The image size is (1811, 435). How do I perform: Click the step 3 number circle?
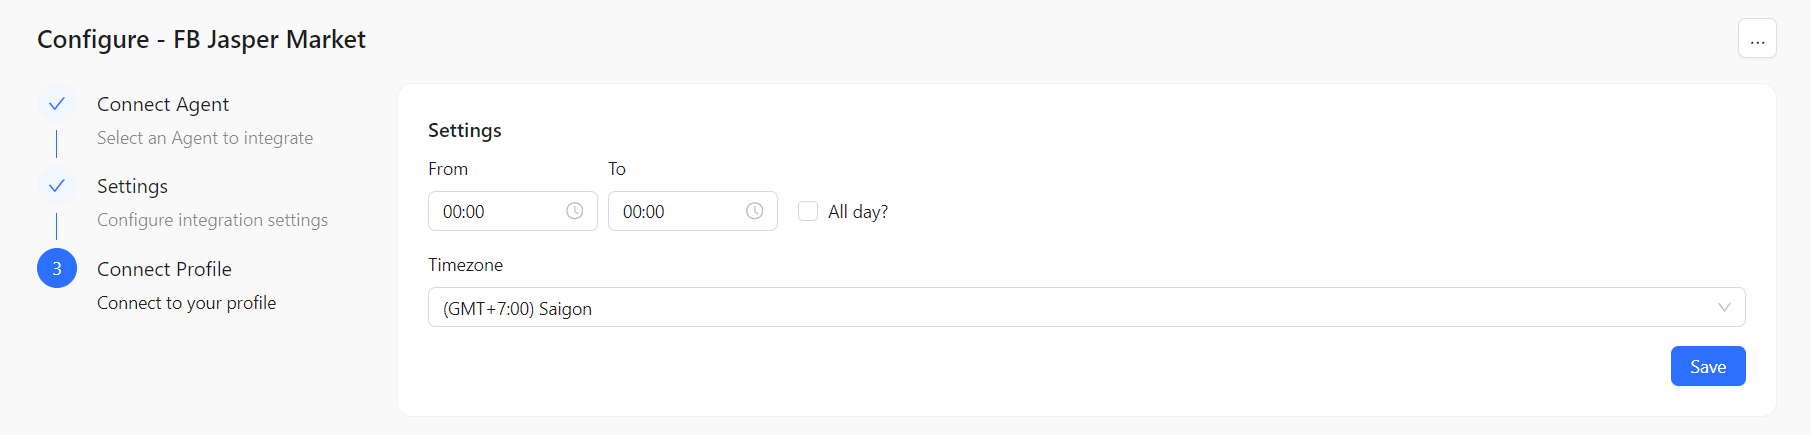[57, 268]
